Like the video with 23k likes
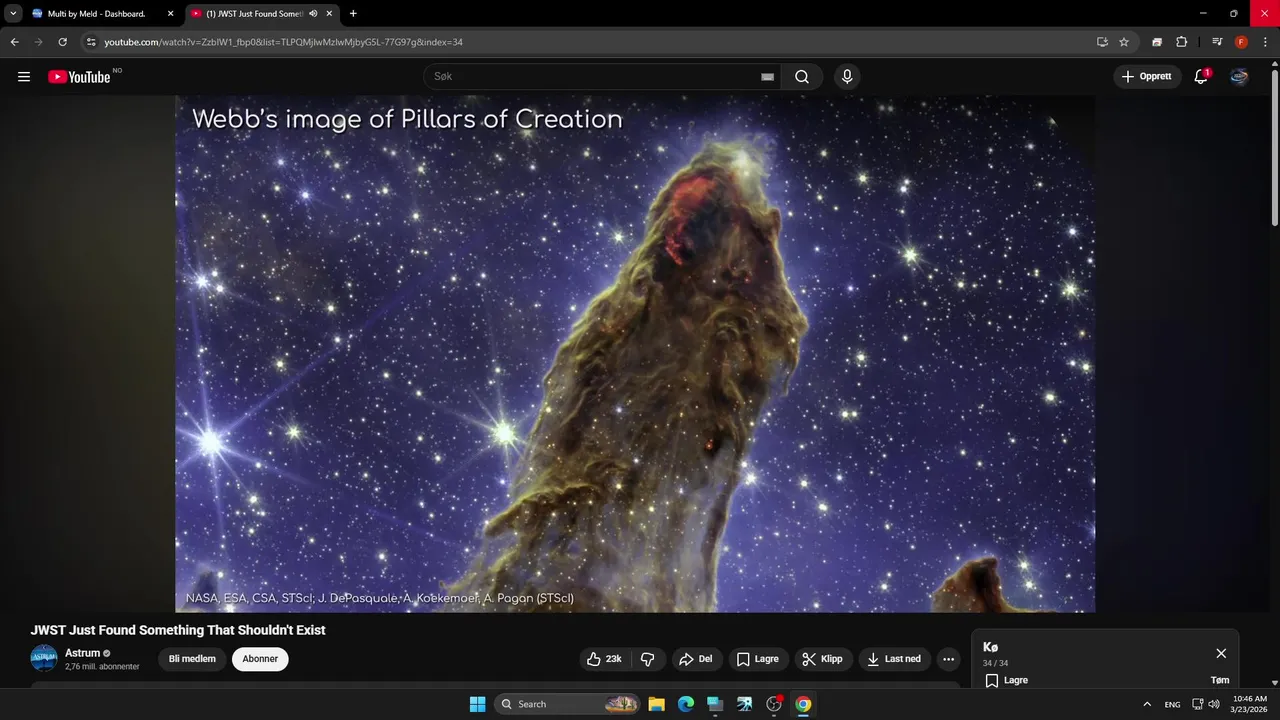The height and width of the screenshot is (720, 1280). pyautogui.click(x=605, y=659)
